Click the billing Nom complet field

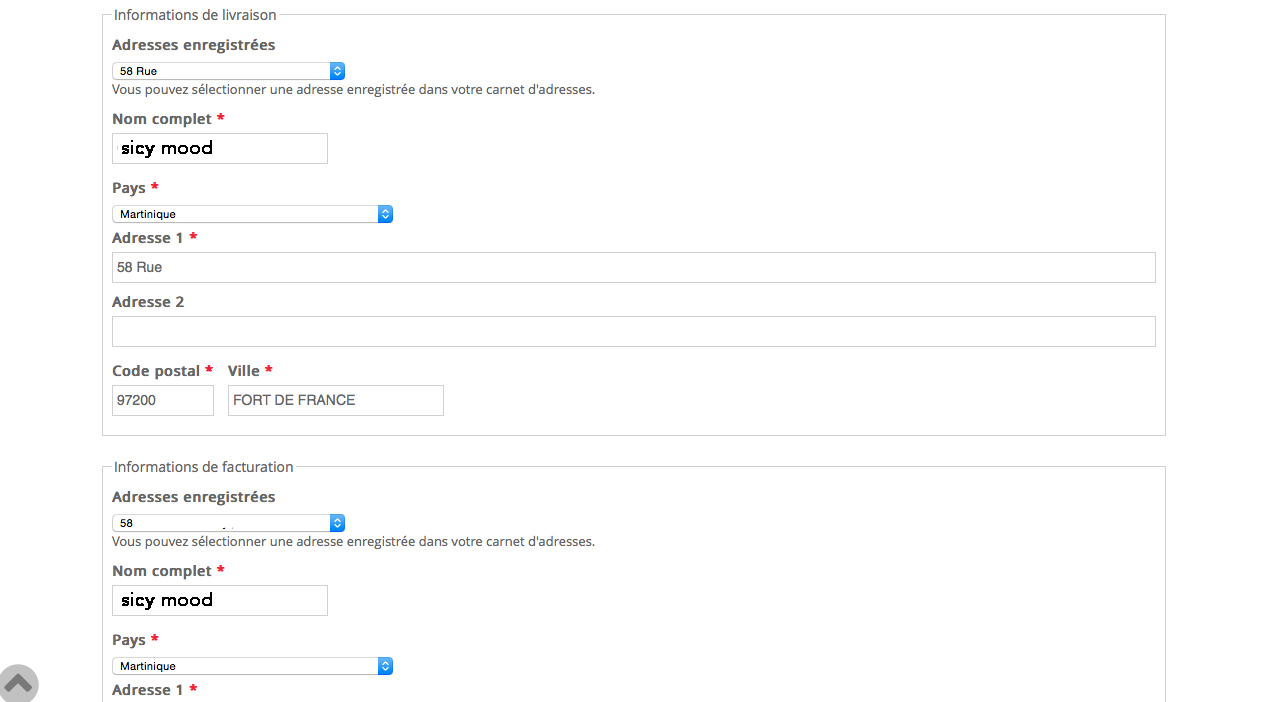click(220, 601)
